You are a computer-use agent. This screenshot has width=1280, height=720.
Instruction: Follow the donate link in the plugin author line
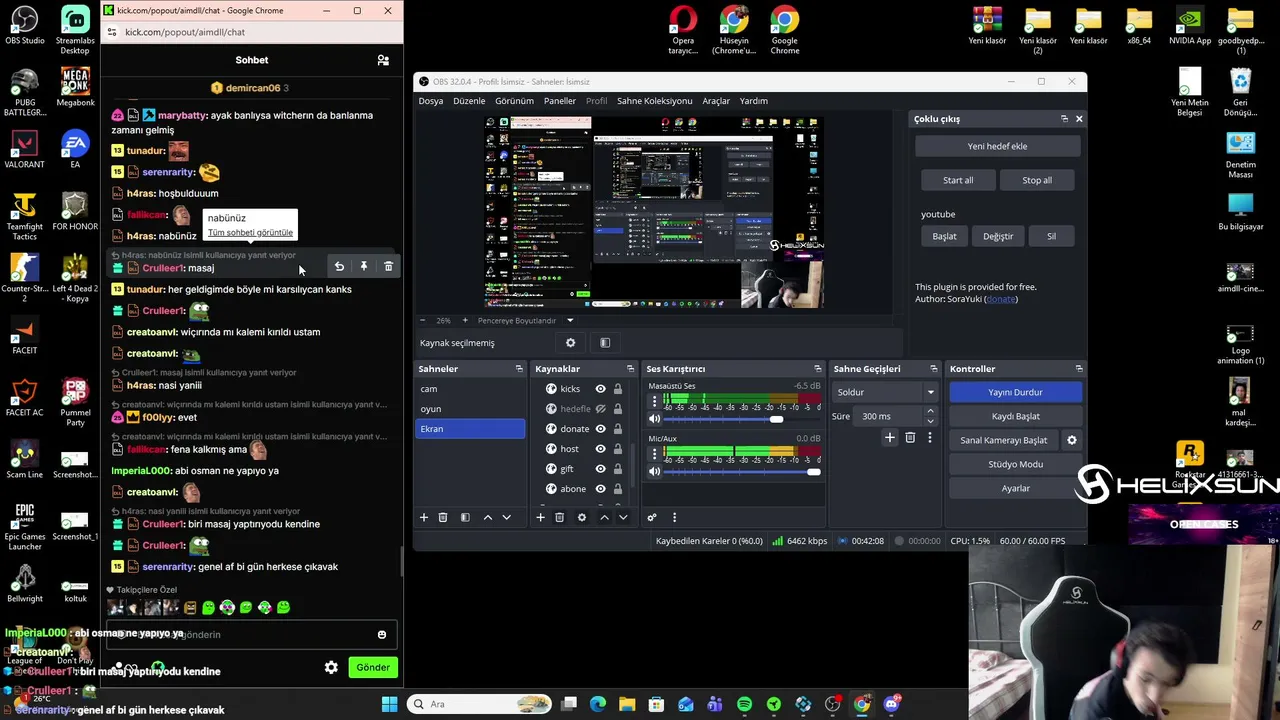1001,299
